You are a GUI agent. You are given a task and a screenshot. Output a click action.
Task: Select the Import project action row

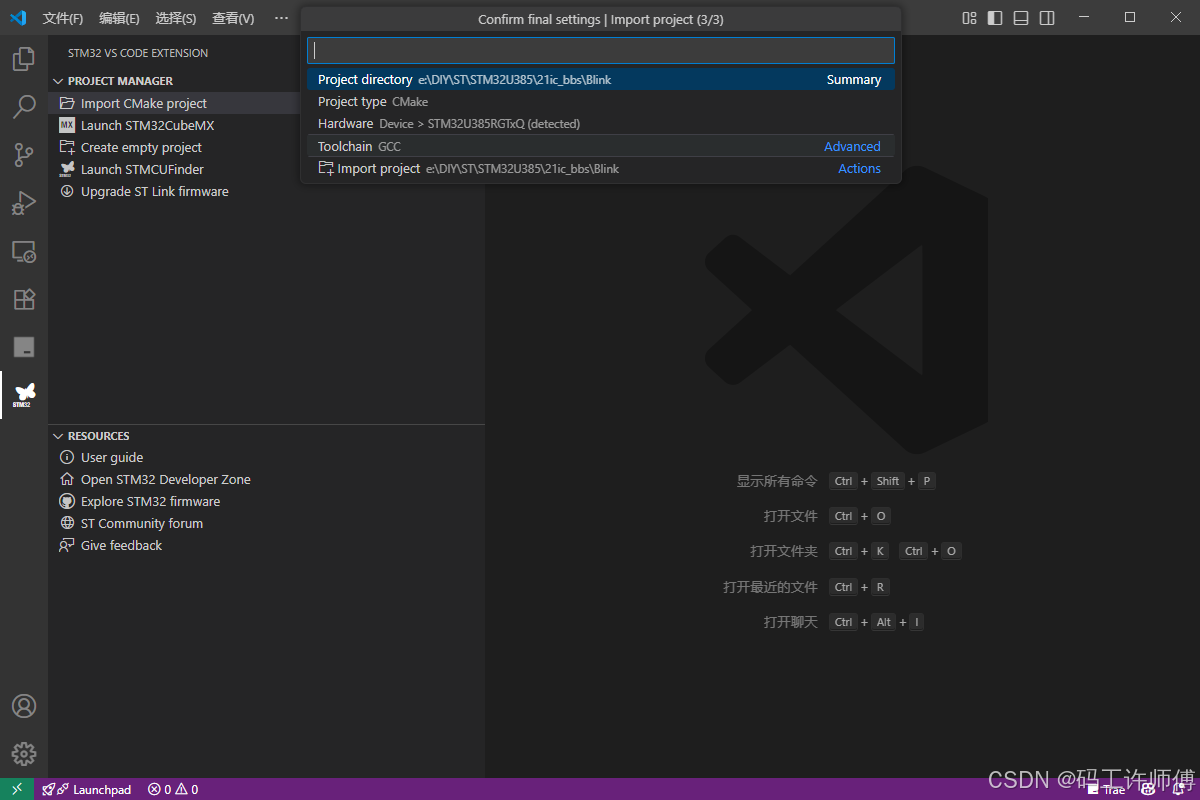[x=601, y=168]
